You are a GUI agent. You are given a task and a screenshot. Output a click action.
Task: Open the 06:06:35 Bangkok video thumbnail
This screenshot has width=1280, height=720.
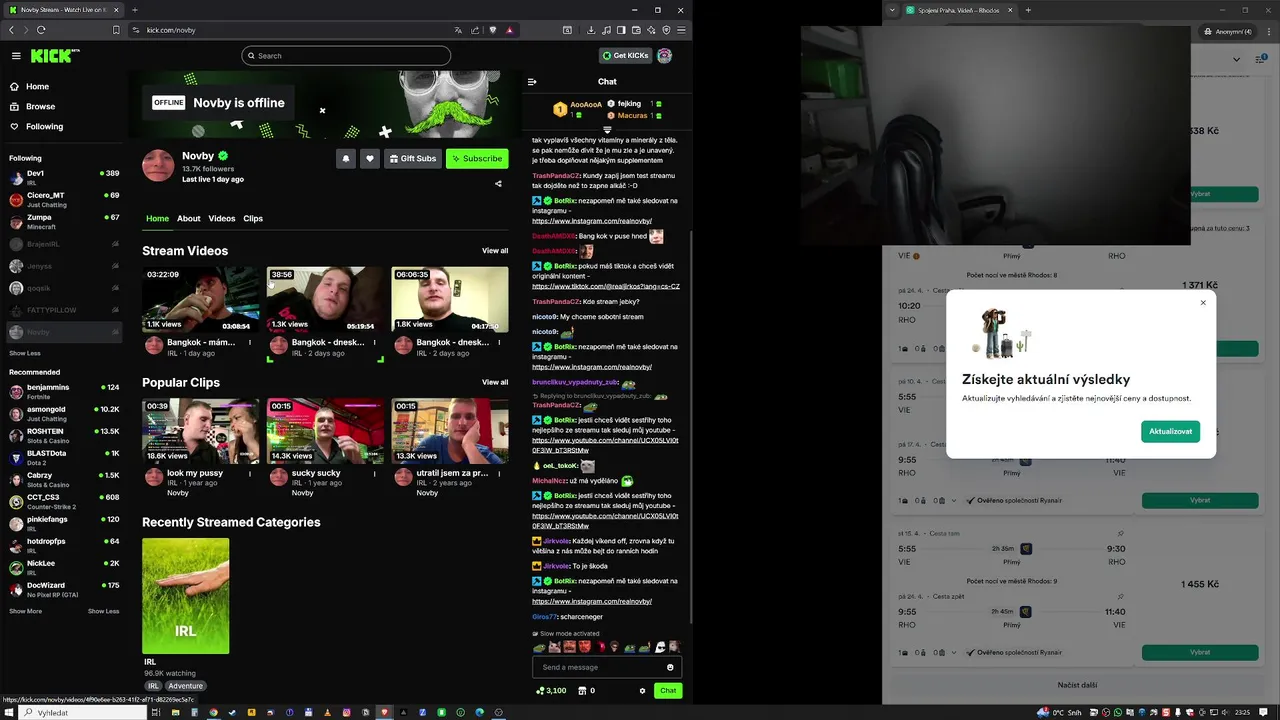[x=450, y=299]
